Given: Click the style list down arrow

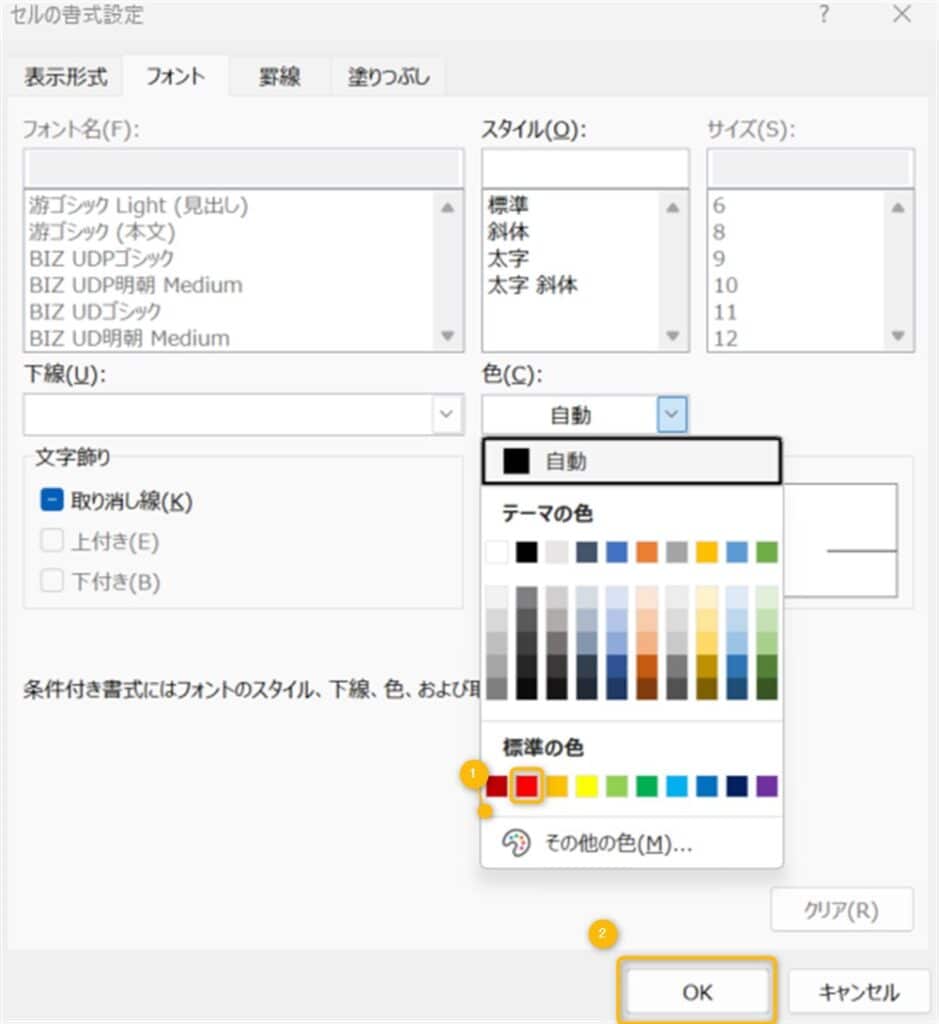Looking at the screenshot, I should coord(673,336).
